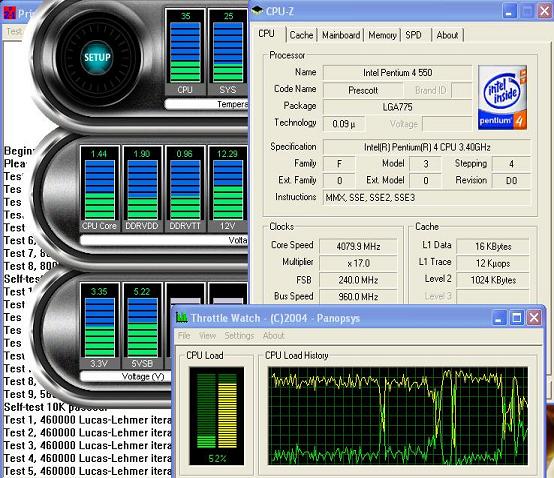Click the 5VSB voltage gauge
554x478 pixels.
click(142, 326)
